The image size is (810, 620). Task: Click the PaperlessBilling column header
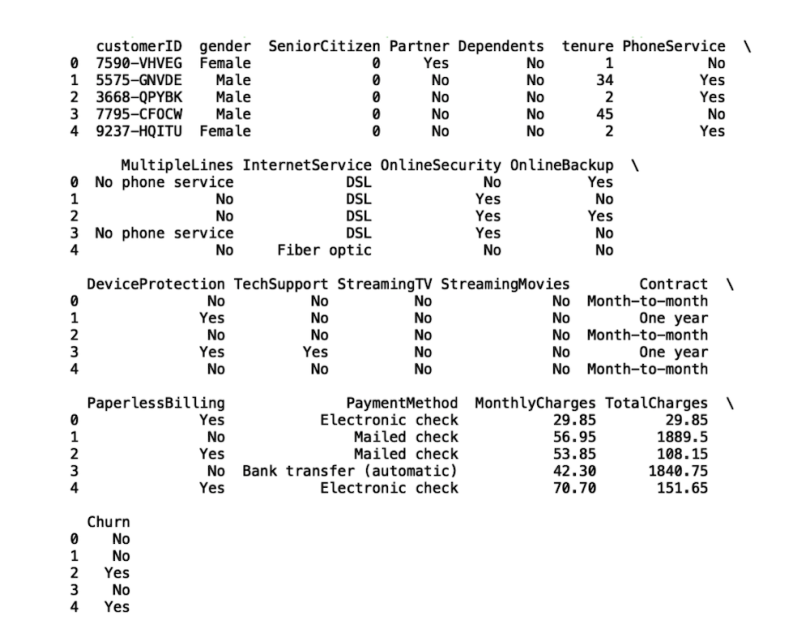click(155, 403)
